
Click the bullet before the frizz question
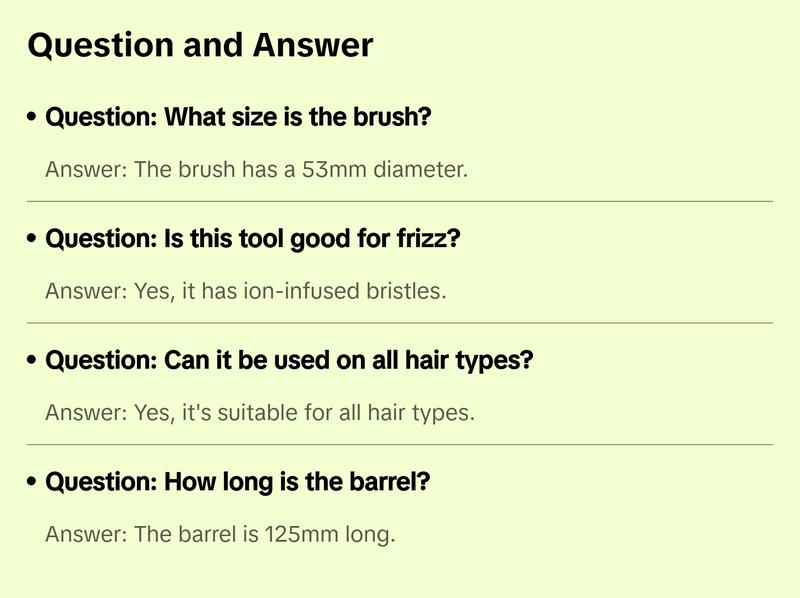[33, 240]
